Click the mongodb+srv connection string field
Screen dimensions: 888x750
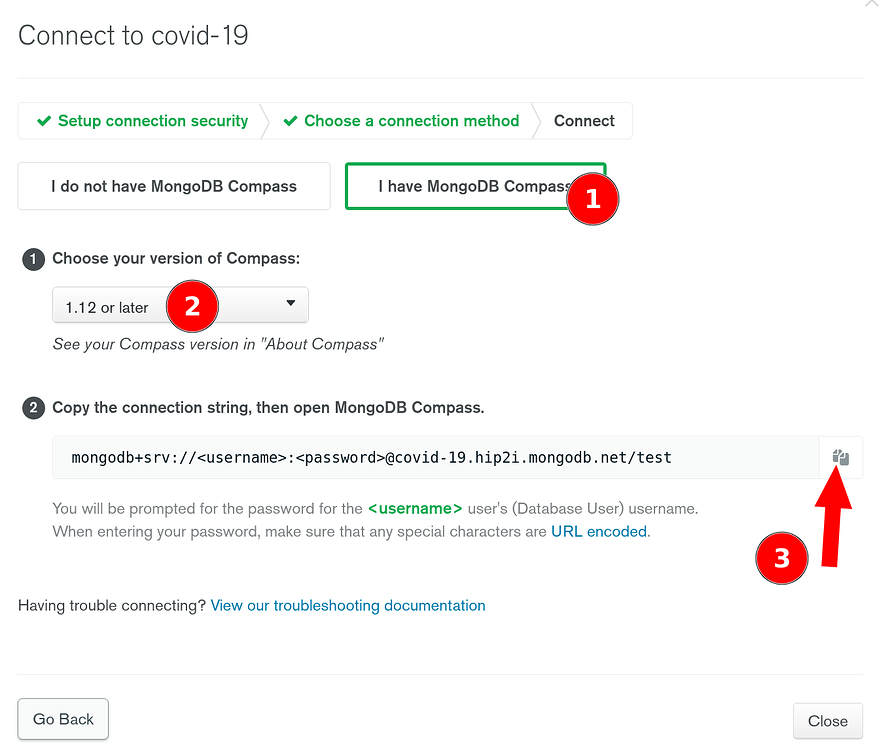point(436,458)
